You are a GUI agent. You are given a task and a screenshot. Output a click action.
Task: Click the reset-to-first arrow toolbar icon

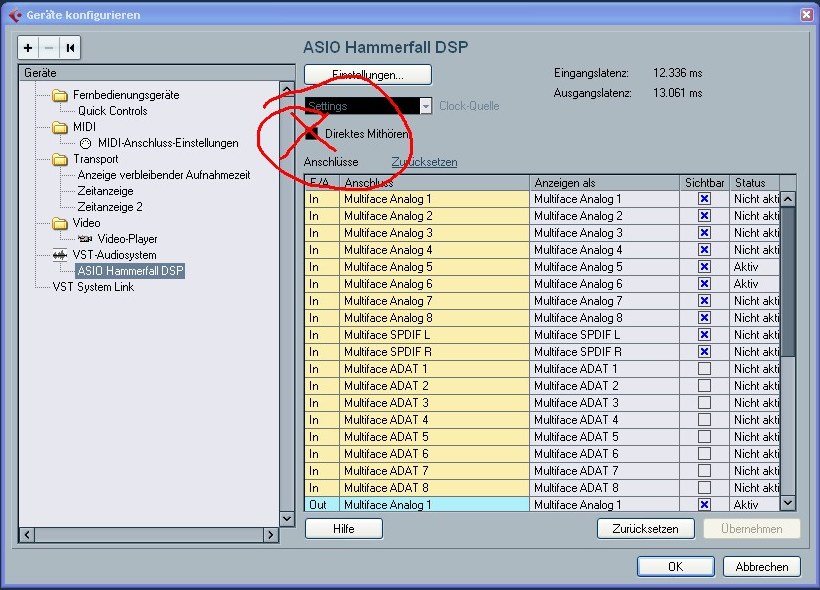pos(70,48)
